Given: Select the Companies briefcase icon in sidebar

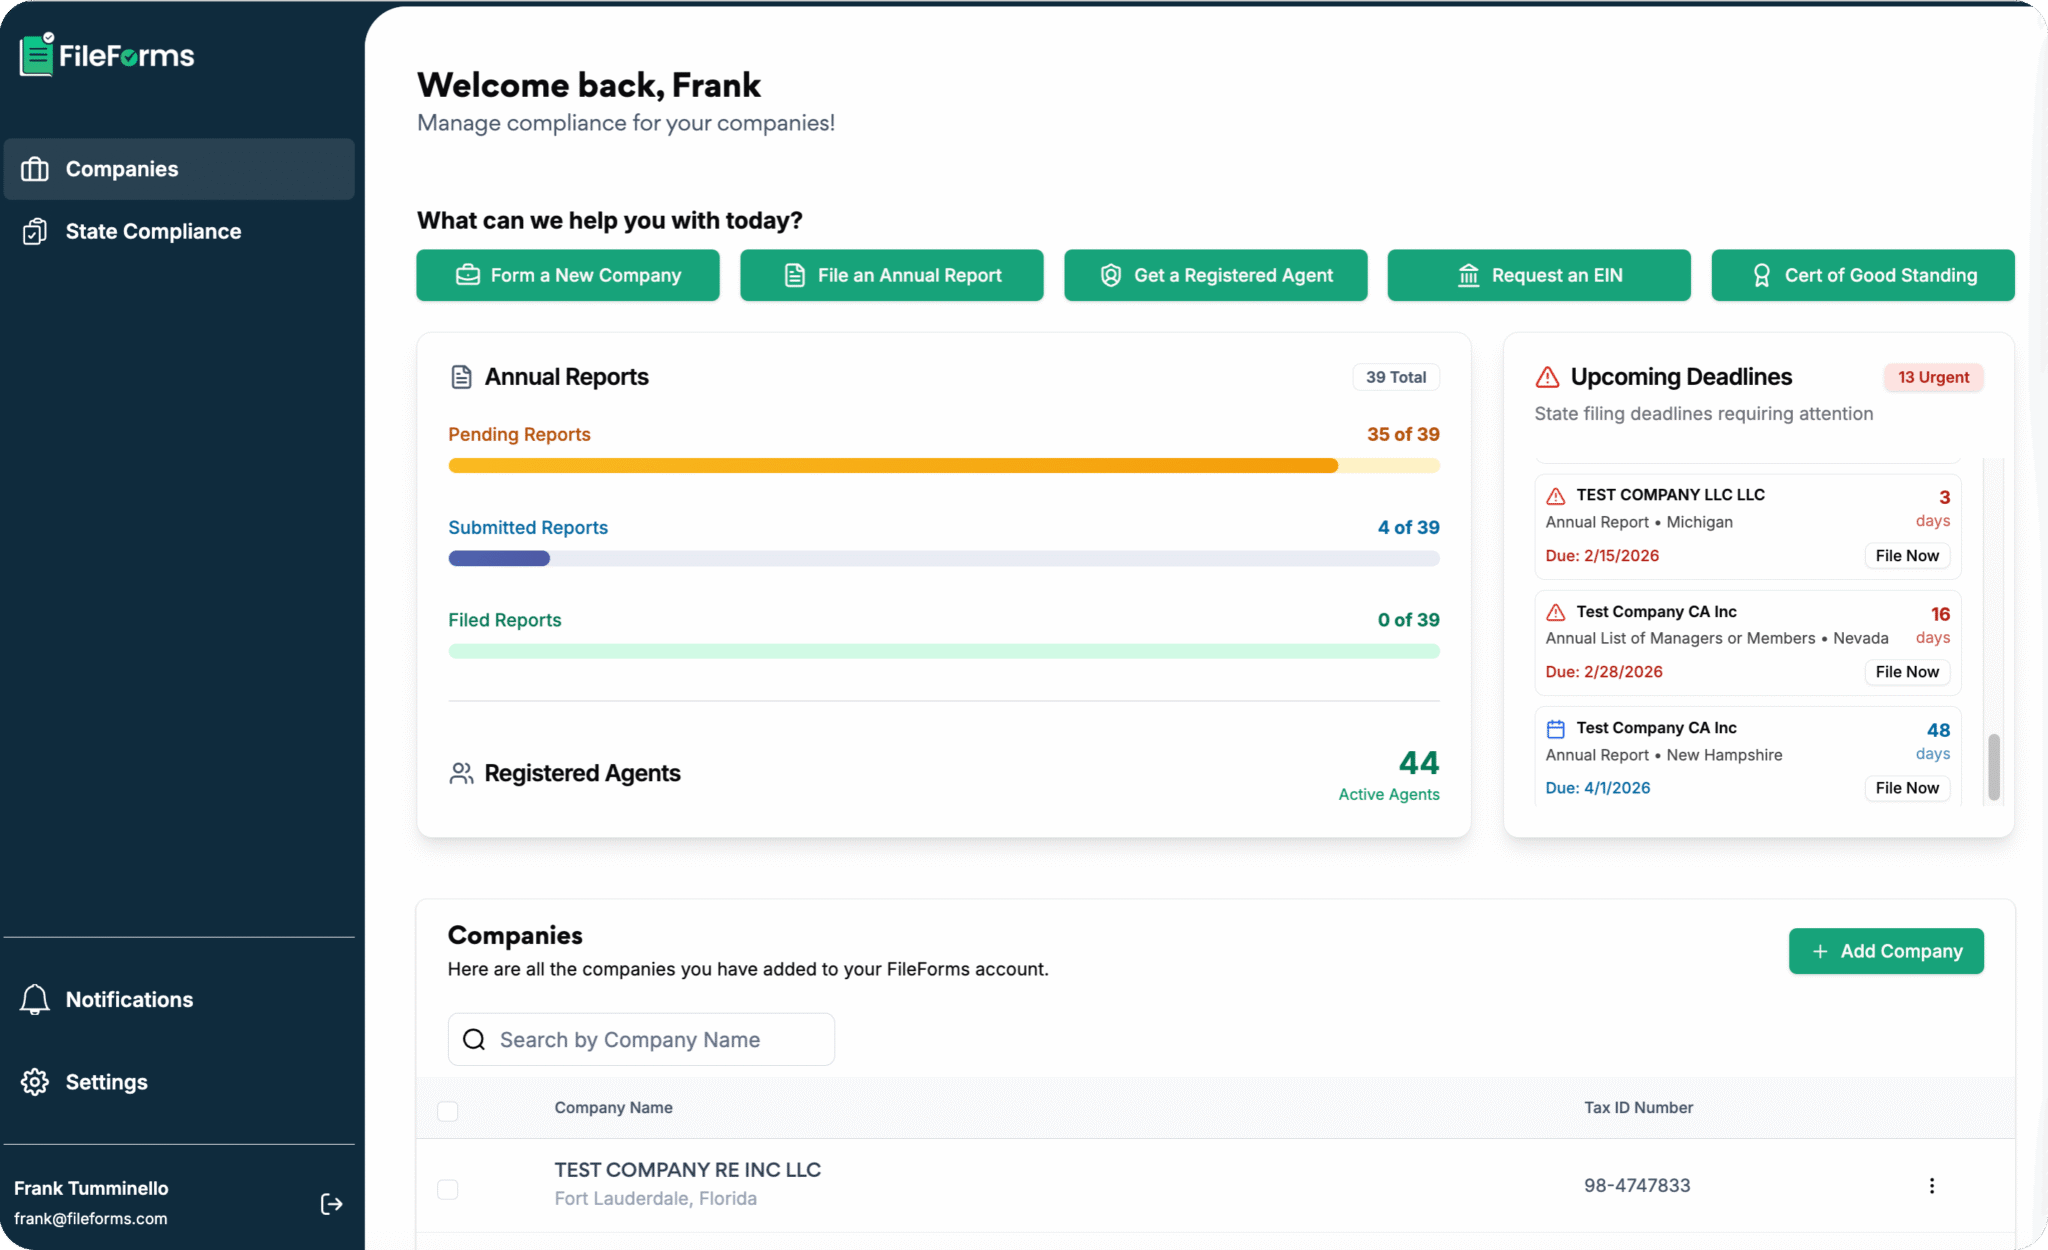Looking at the screenshot, I should pyautogui.click(x=35, y=169).
